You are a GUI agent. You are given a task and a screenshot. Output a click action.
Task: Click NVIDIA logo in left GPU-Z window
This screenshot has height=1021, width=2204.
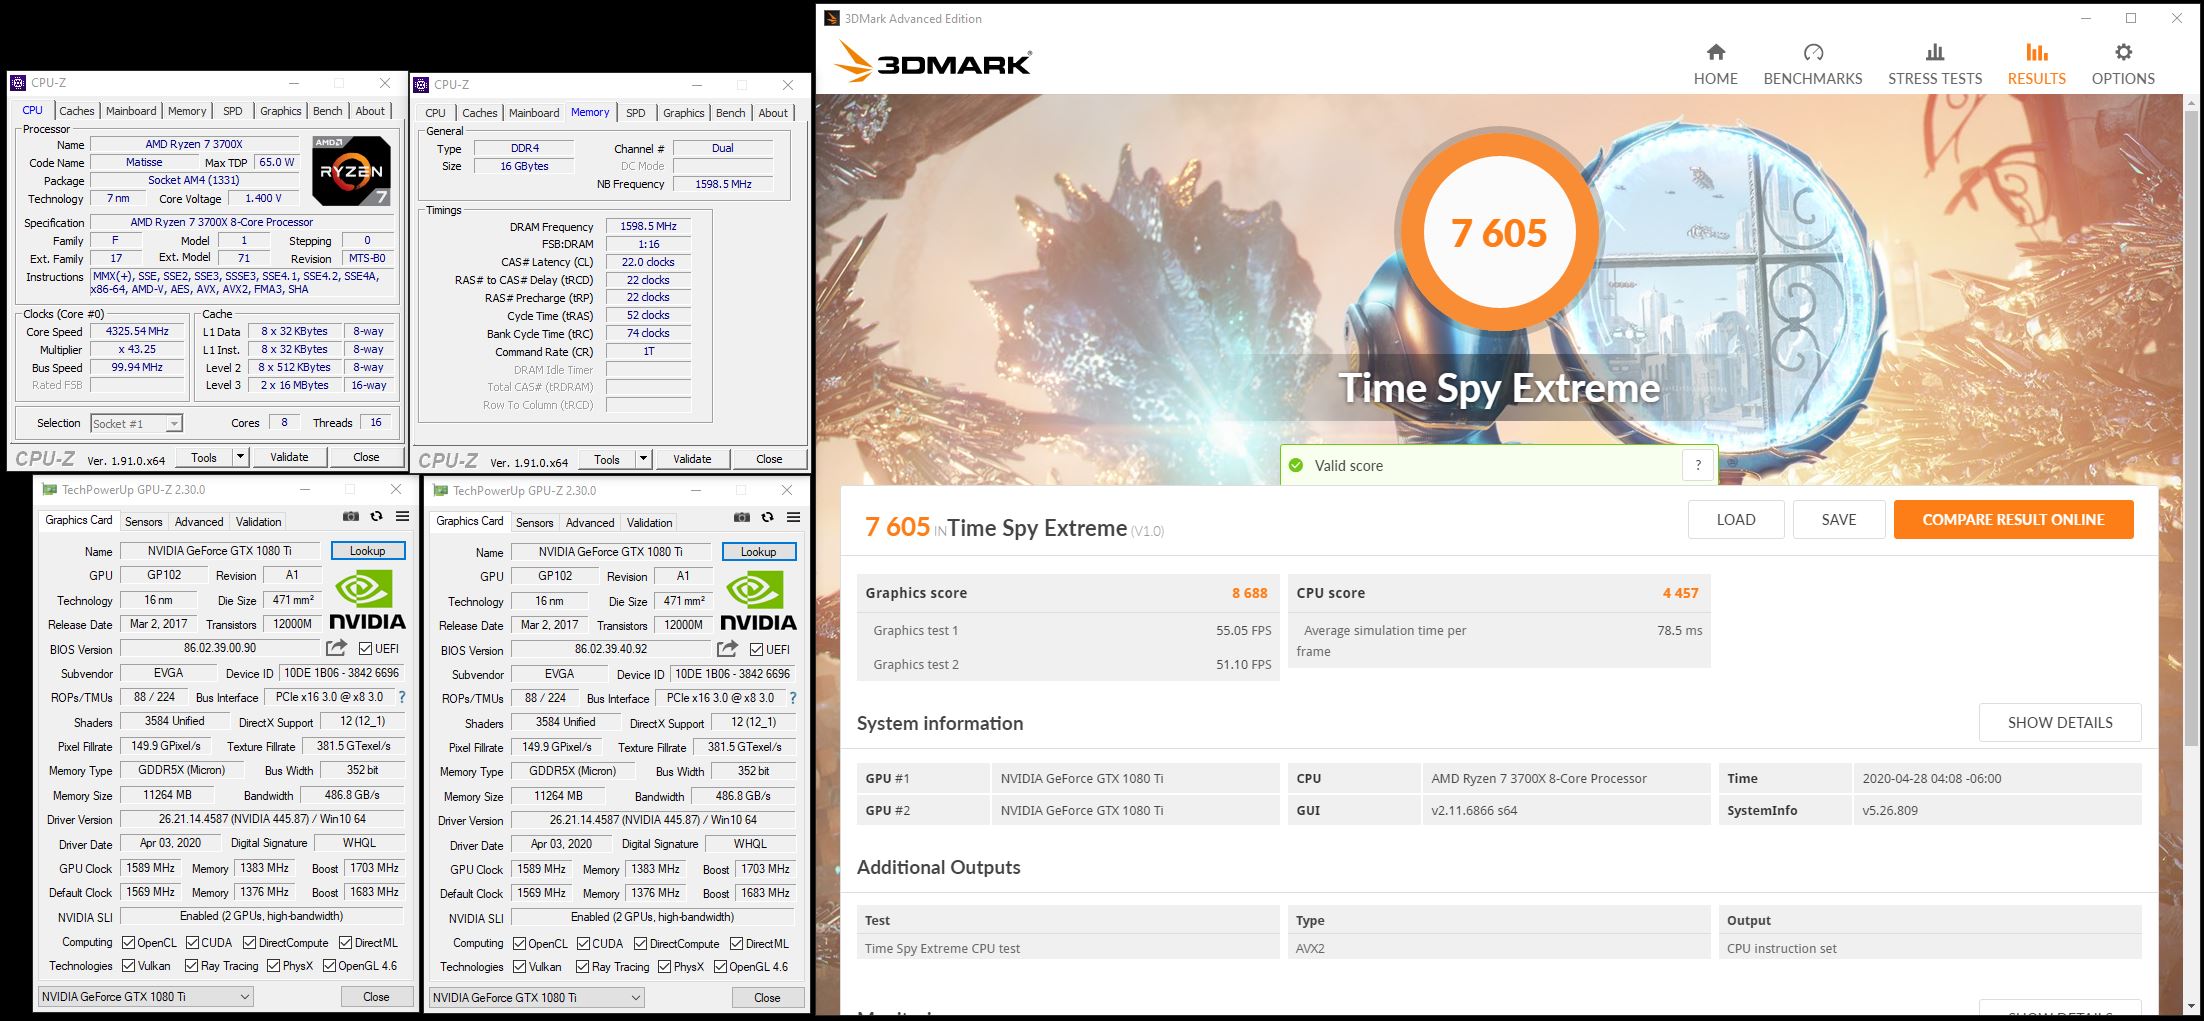coord(367,600)
